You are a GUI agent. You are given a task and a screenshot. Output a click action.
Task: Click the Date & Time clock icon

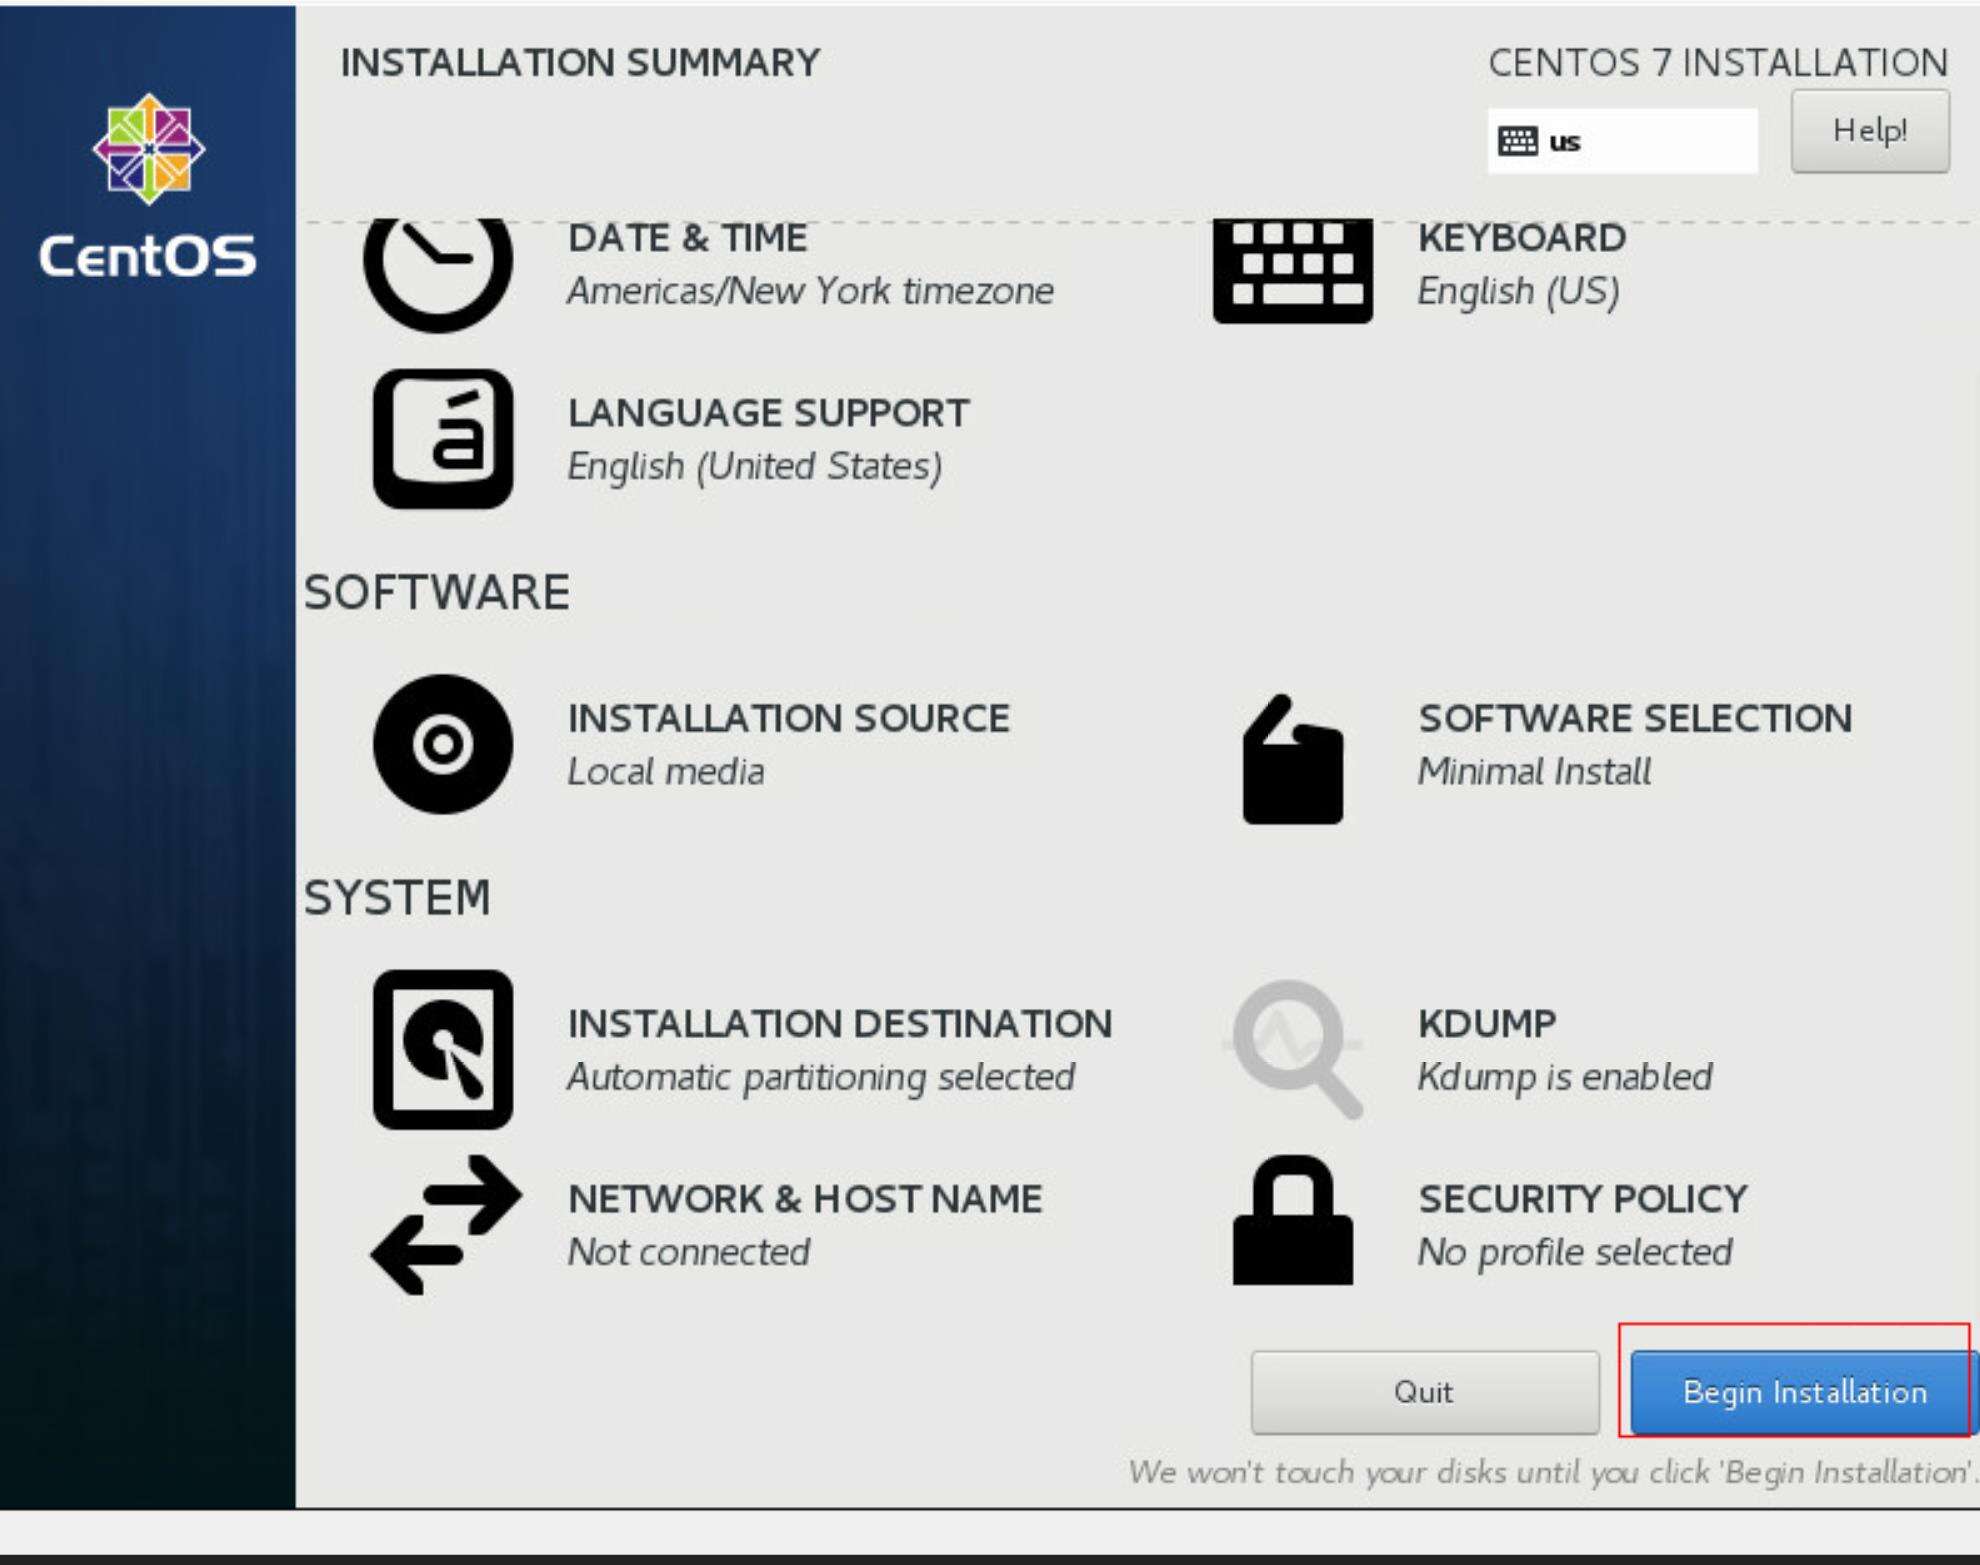pyautogui.click(x=438, y=270)
